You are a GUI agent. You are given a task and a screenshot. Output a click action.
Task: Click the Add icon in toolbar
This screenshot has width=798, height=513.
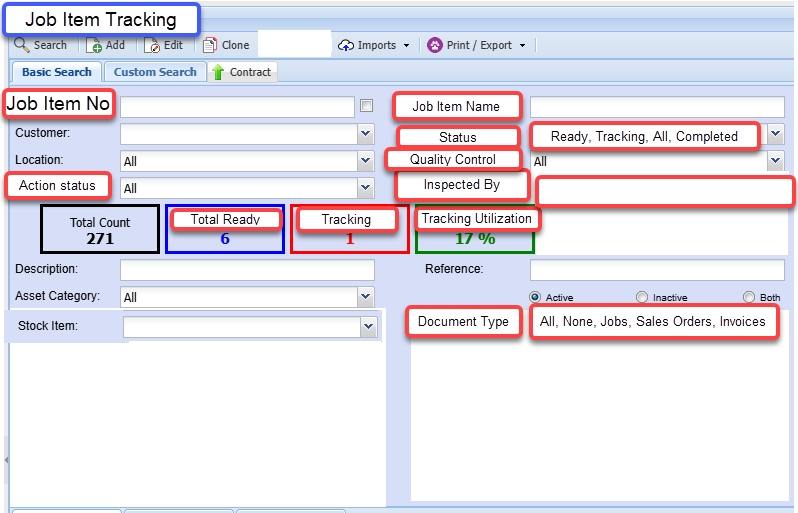[94, 45]
